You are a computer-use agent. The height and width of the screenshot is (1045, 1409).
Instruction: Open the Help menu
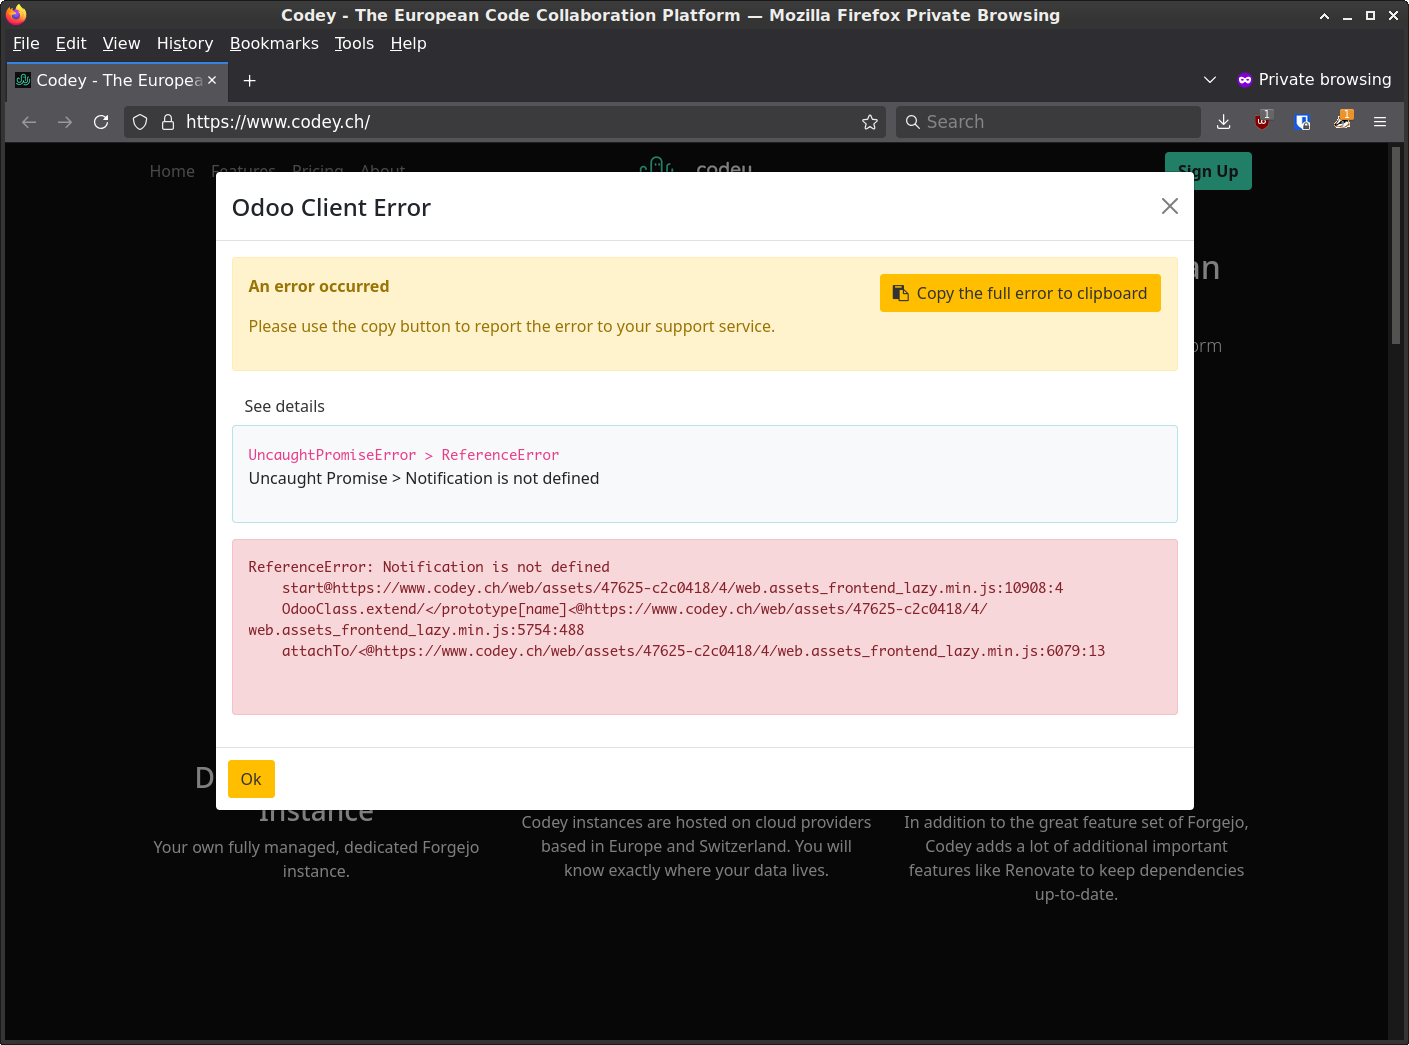tap(408, 43)
